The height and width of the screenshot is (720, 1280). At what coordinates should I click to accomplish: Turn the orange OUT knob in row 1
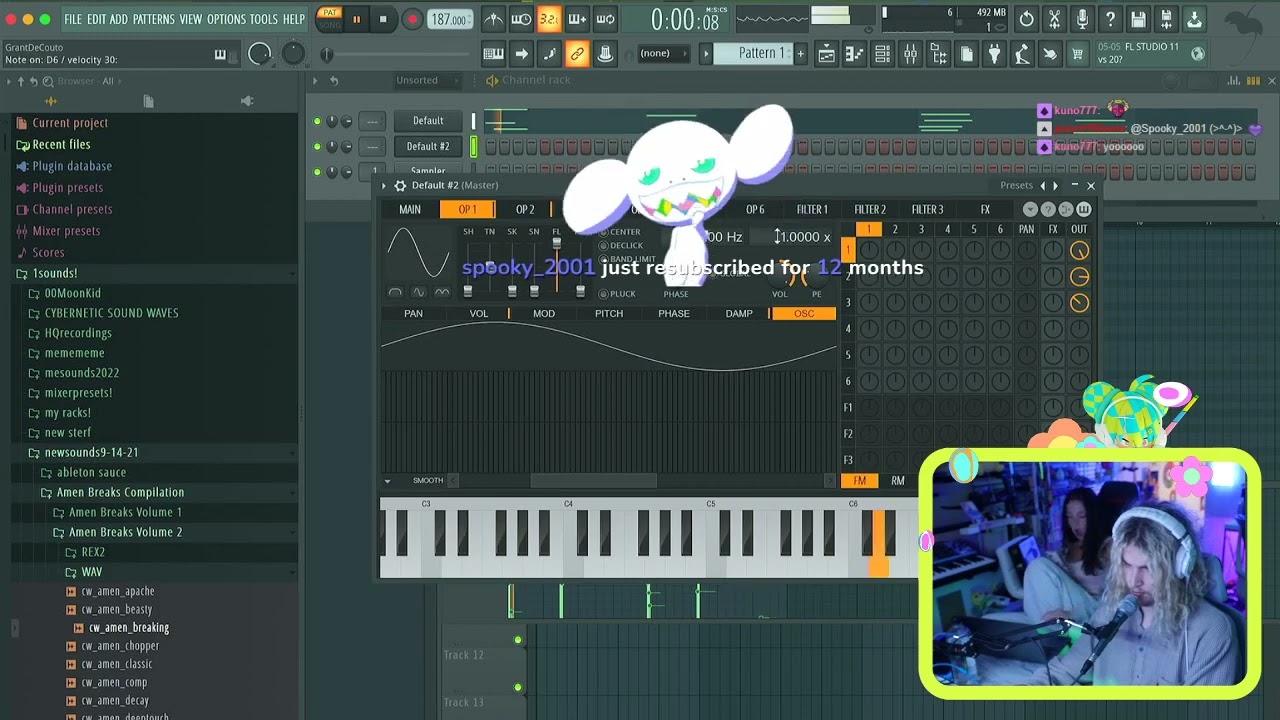pyautogui.click(x=1079, y=251)
